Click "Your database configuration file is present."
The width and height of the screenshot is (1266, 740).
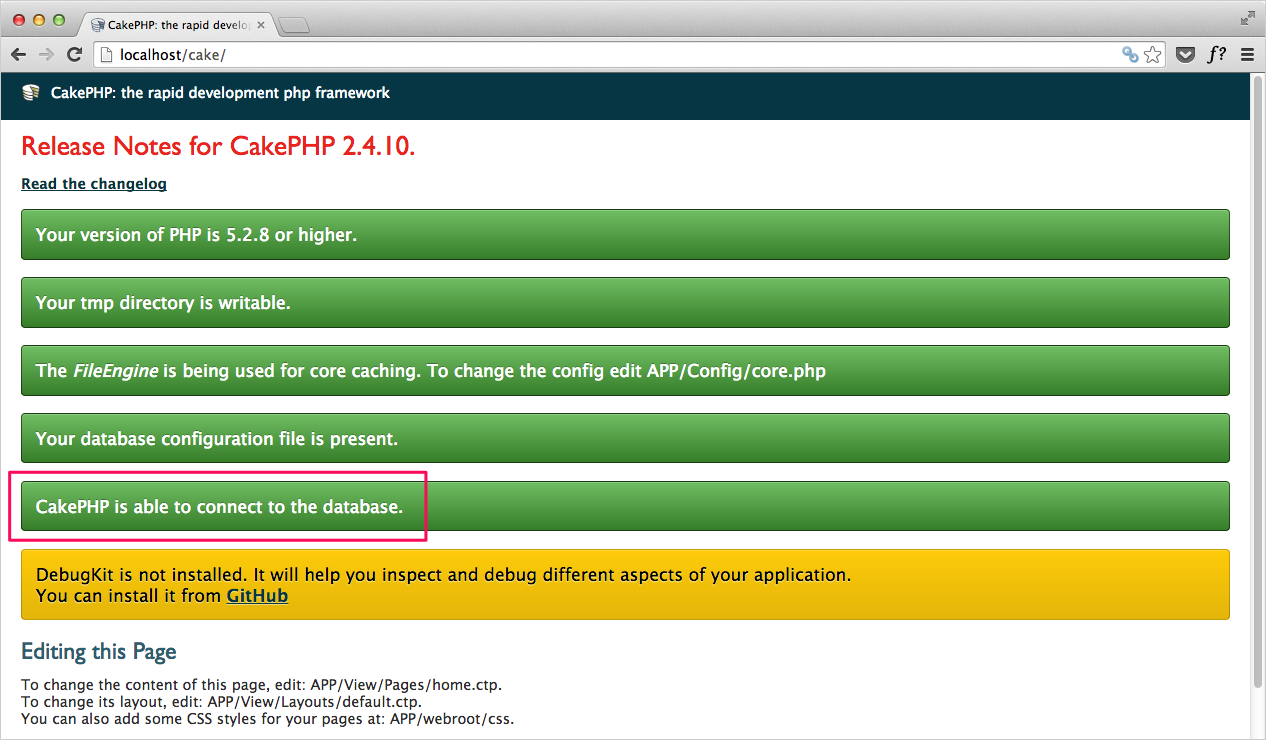pos(625,439)
